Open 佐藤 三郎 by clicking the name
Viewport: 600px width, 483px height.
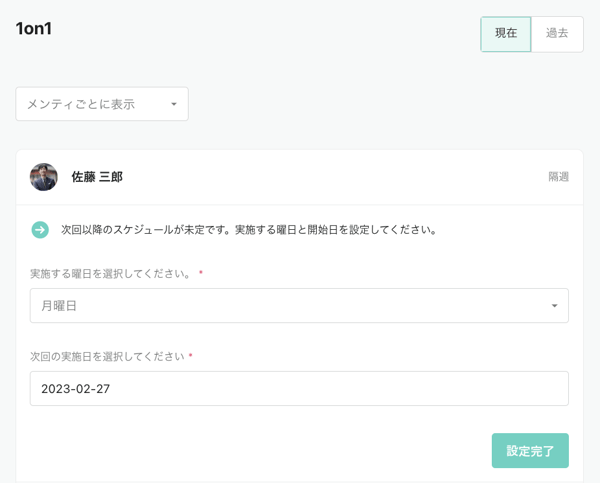(x=97, y=177)
